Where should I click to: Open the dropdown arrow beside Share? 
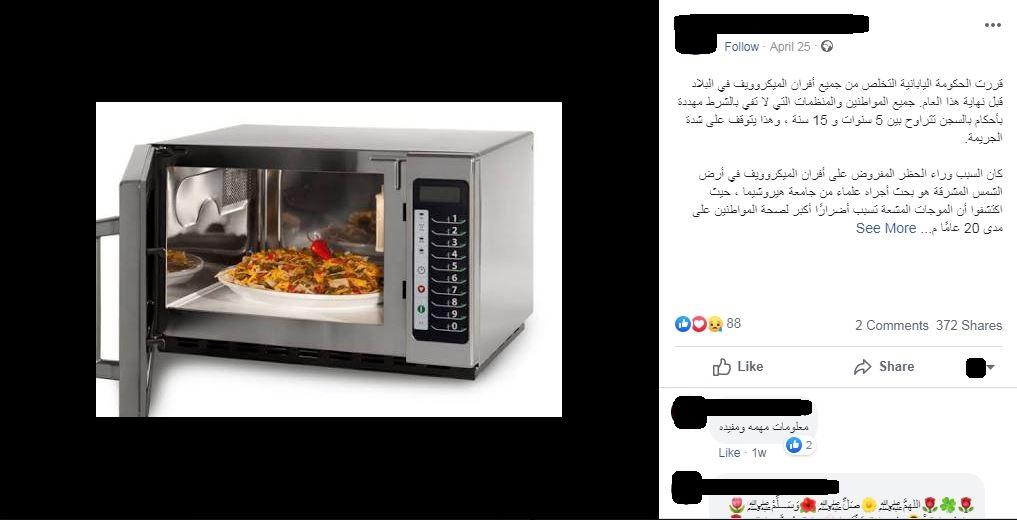(991, 368)
